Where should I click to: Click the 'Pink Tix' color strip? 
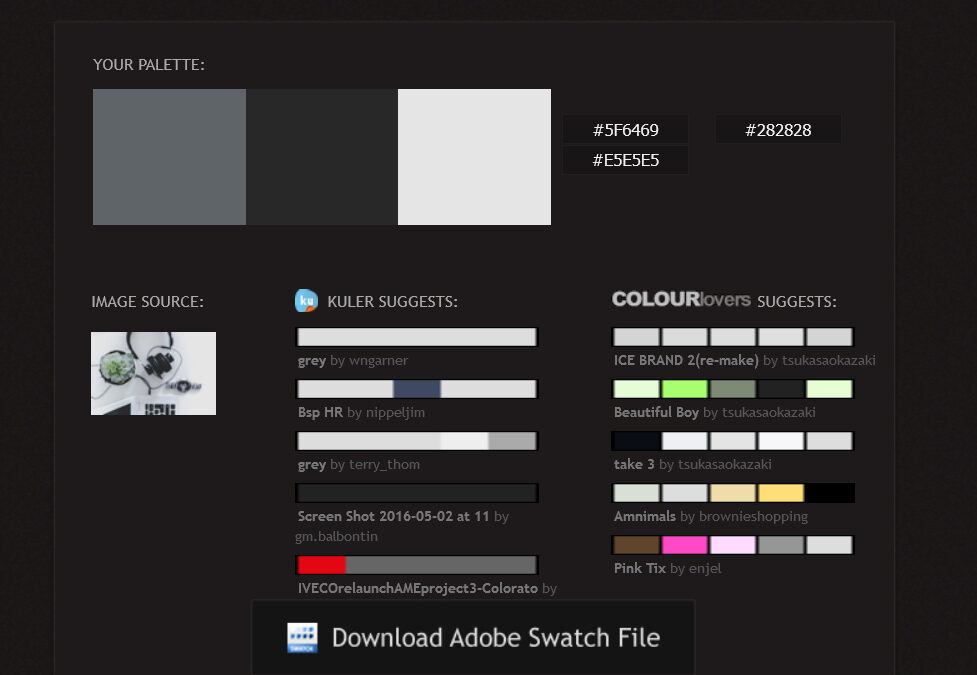(x=732, y=545)
